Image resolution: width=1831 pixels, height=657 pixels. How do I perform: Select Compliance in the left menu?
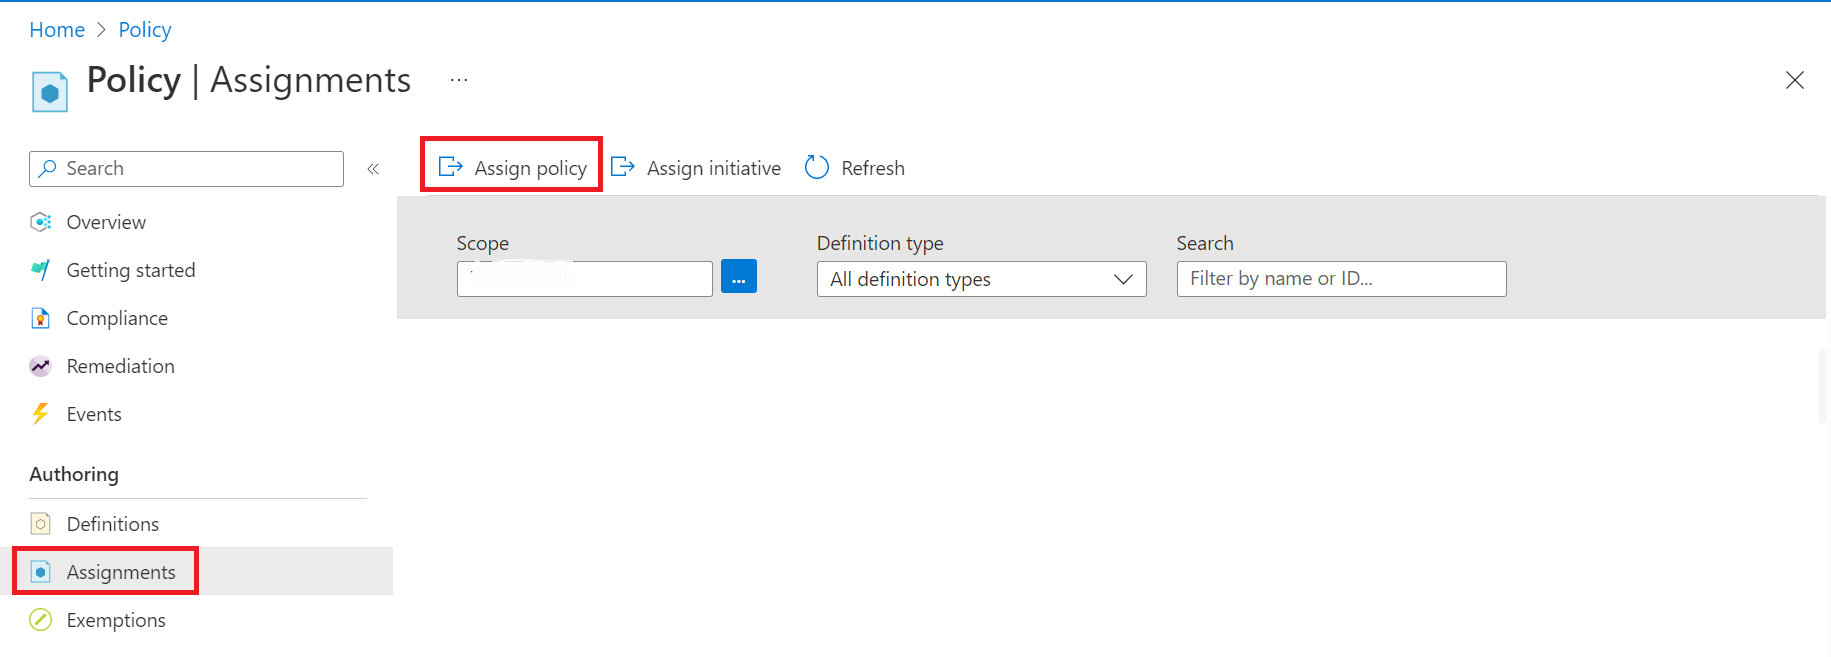pyautogui.click(x=117, y=318)
